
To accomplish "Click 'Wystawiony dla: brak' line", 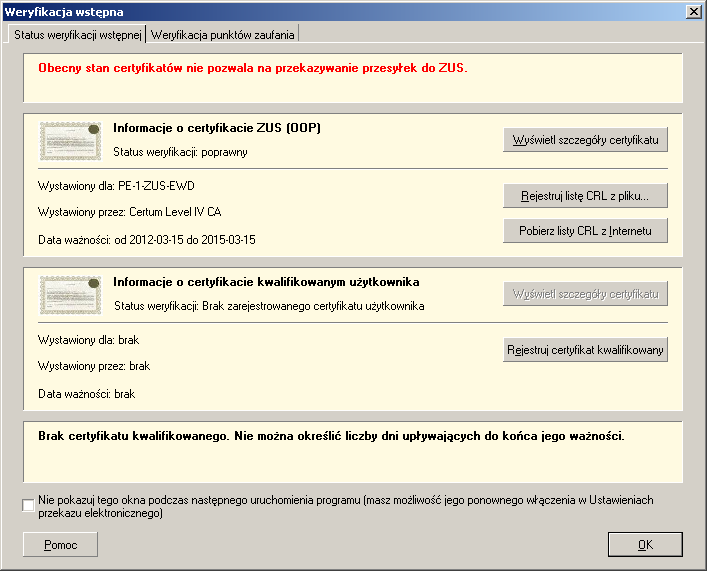I will pyautogui.click(x=88, y=340).
